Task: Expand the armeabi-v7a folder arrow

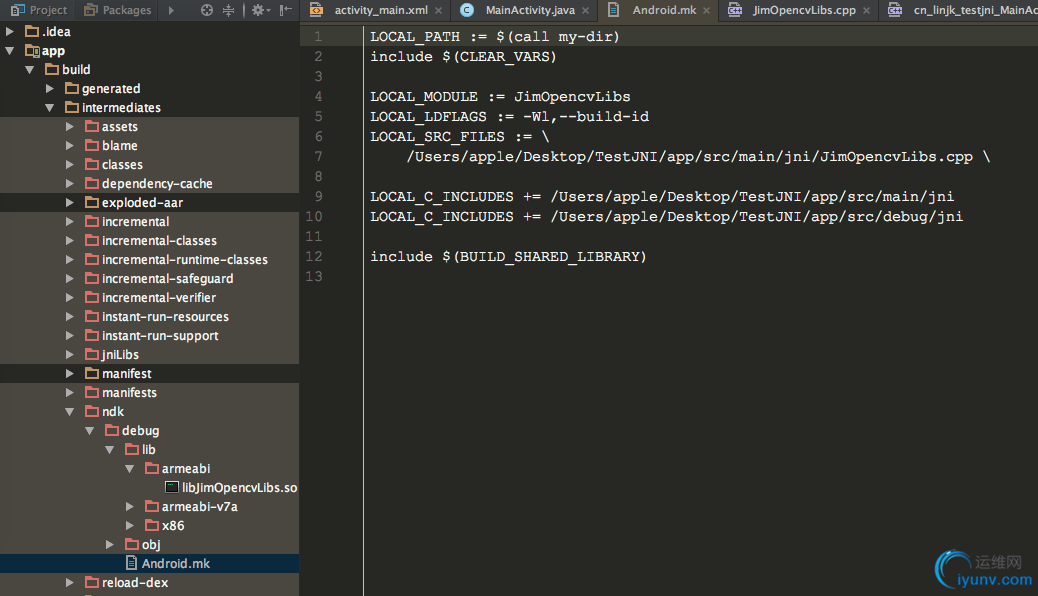Action: (130, 507)
